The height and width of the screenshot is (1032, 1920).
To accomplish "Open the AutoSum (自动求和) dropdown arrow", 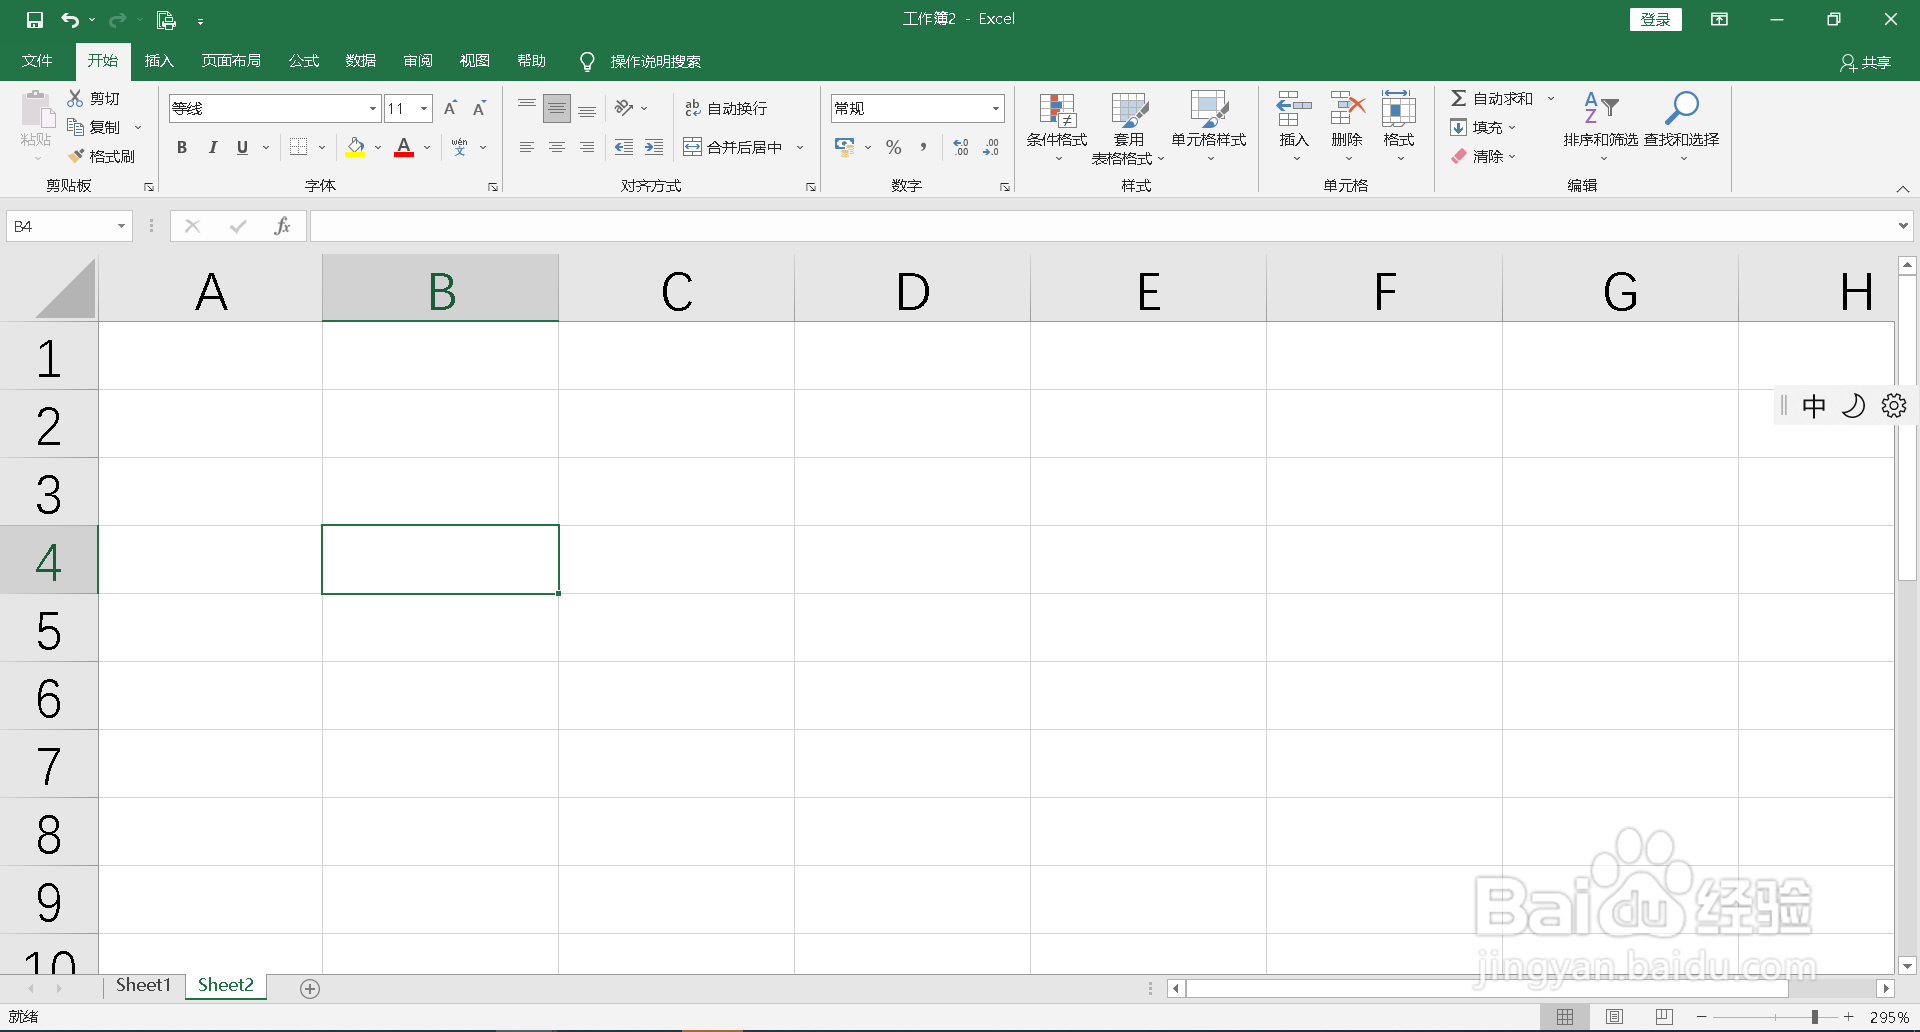I will pos(1551,98).
